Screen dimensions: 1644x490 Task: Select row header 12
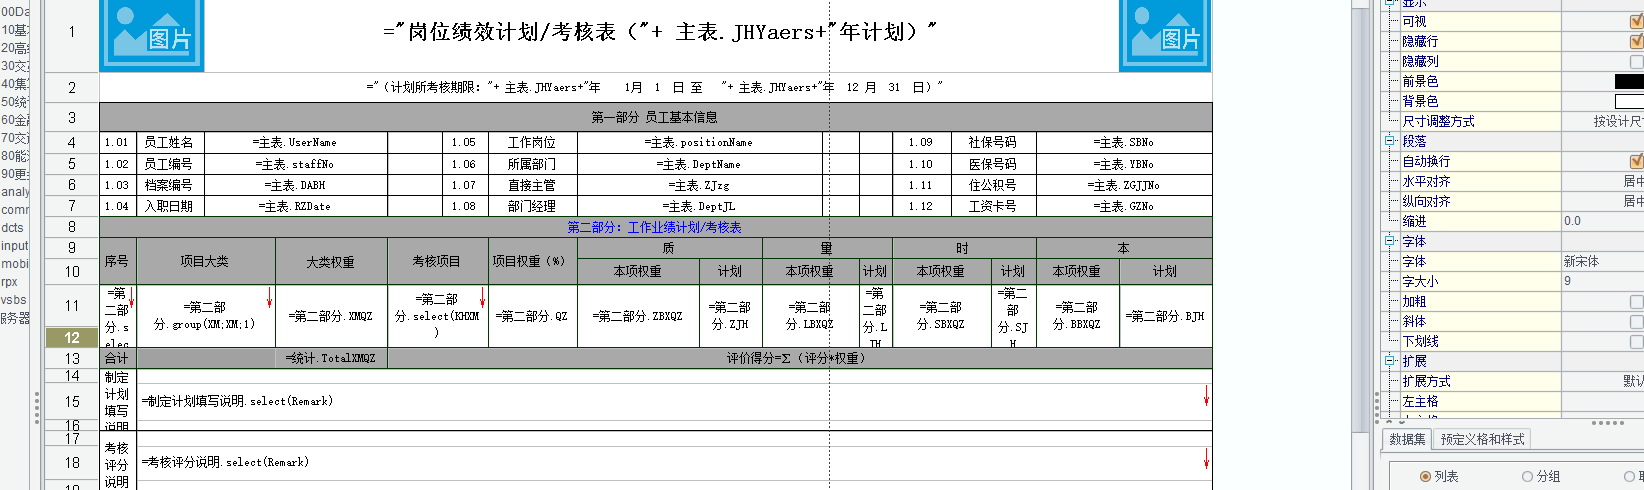click(x=72, y=338)
